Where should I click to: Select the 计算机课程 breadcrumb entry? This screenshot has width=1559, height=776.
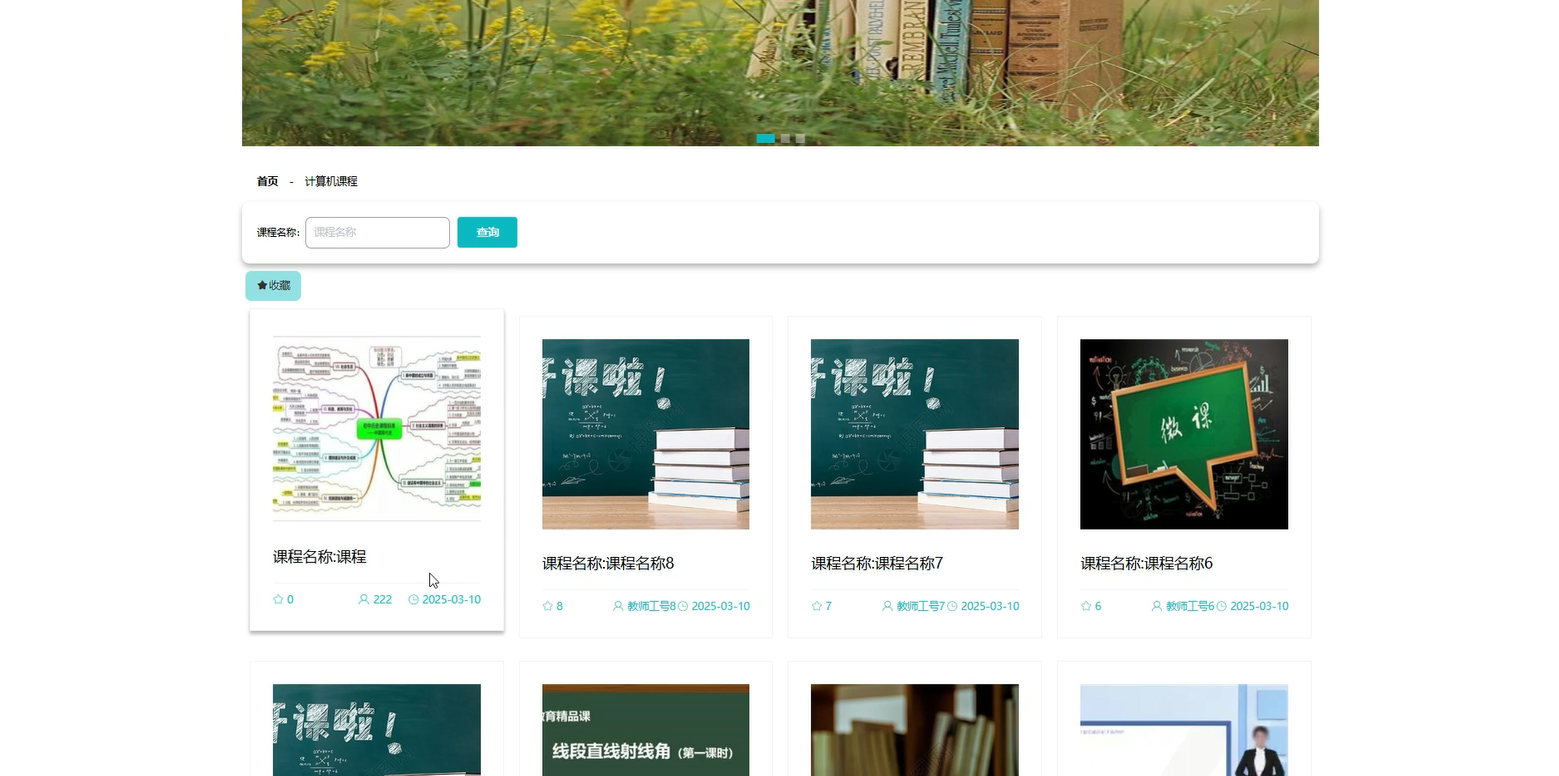click(x=331, y=181)
